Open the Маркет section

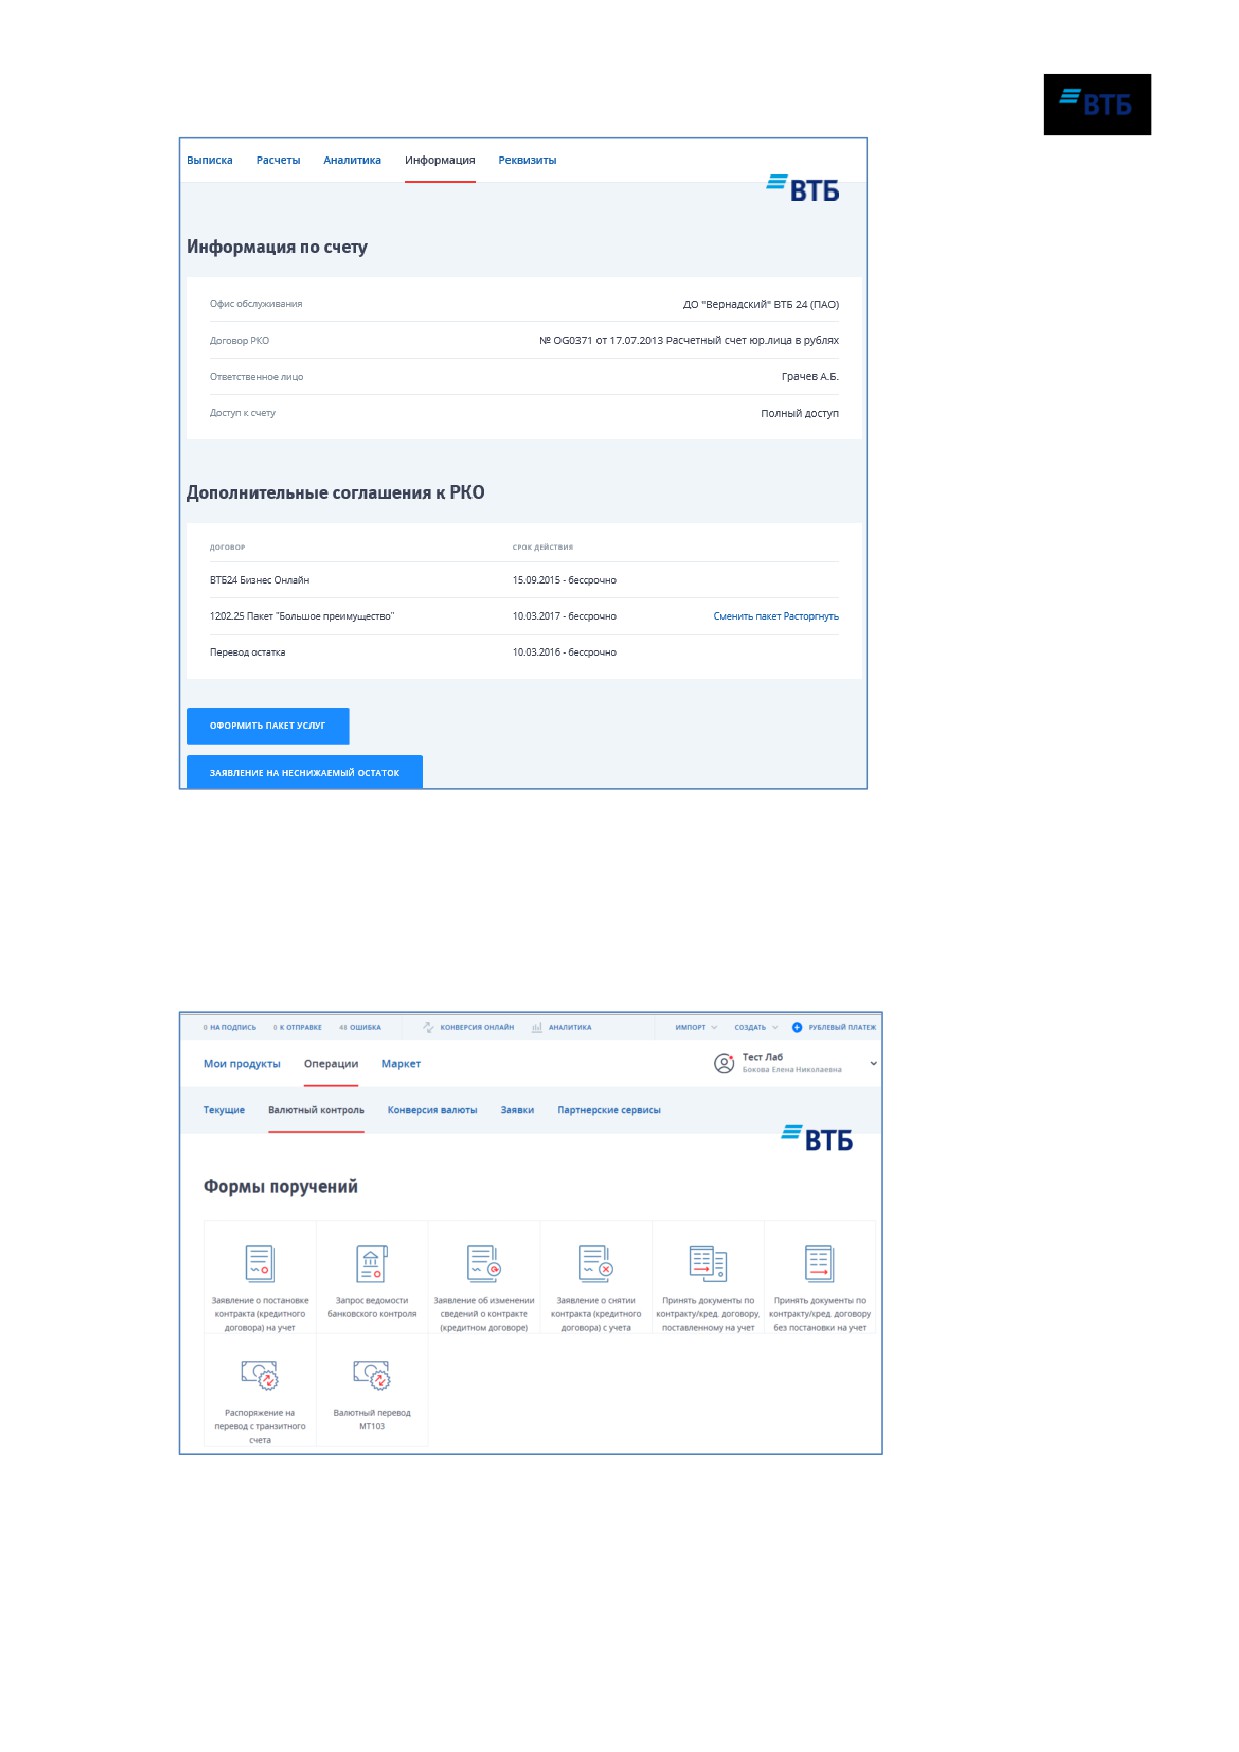401,1064
